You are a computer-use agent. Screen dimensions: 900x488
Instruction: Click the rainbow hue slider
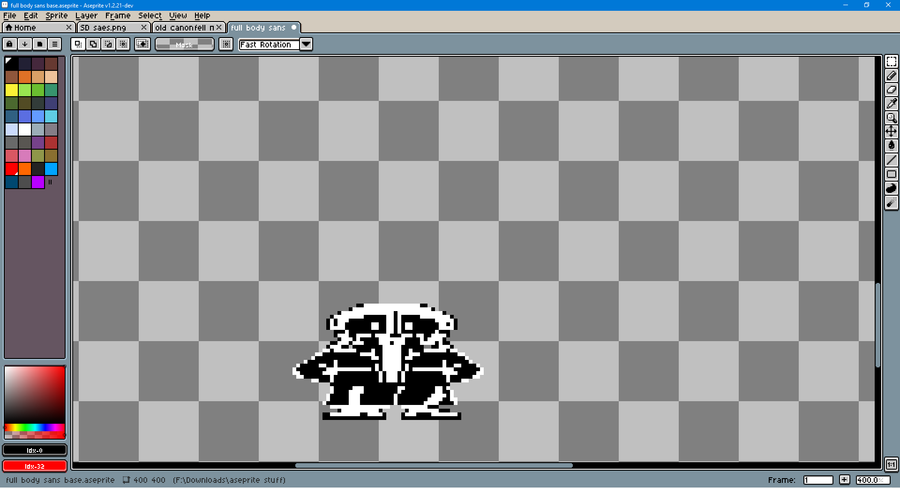tap(34, 428)
